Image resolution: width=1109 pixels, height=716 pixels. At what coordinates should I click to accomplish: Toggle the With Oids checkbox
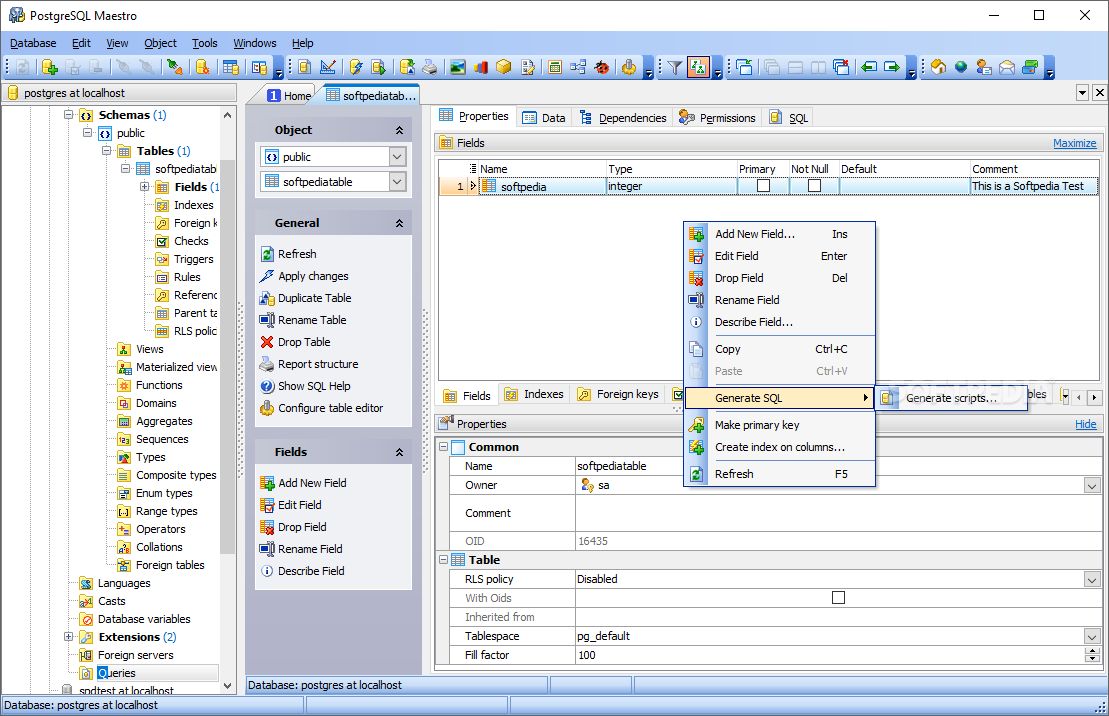(838, 598)
